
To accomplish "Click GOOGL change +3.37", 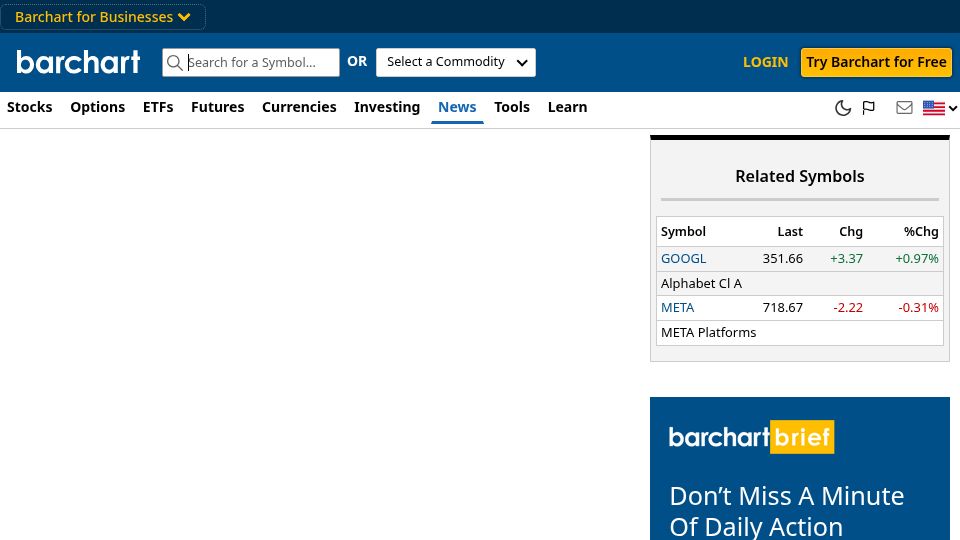I will click(x=846, y=258).
